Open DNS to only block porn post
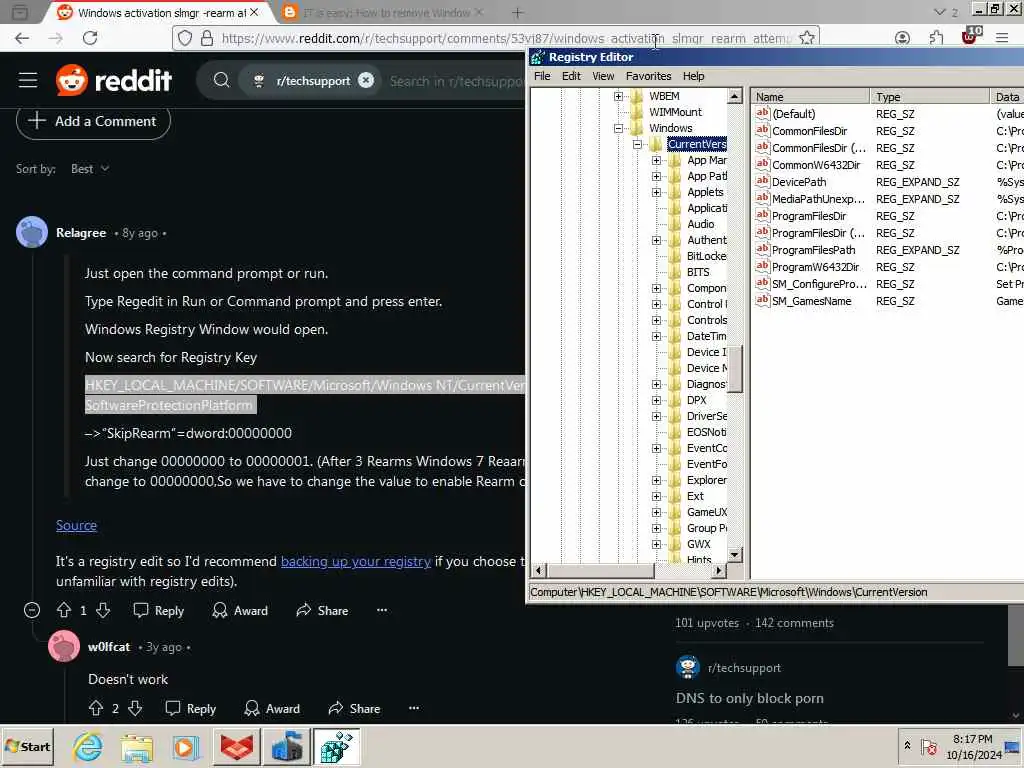Viewport: 1024px width, 768px height. pyautogui.click(x=750, y=698)
